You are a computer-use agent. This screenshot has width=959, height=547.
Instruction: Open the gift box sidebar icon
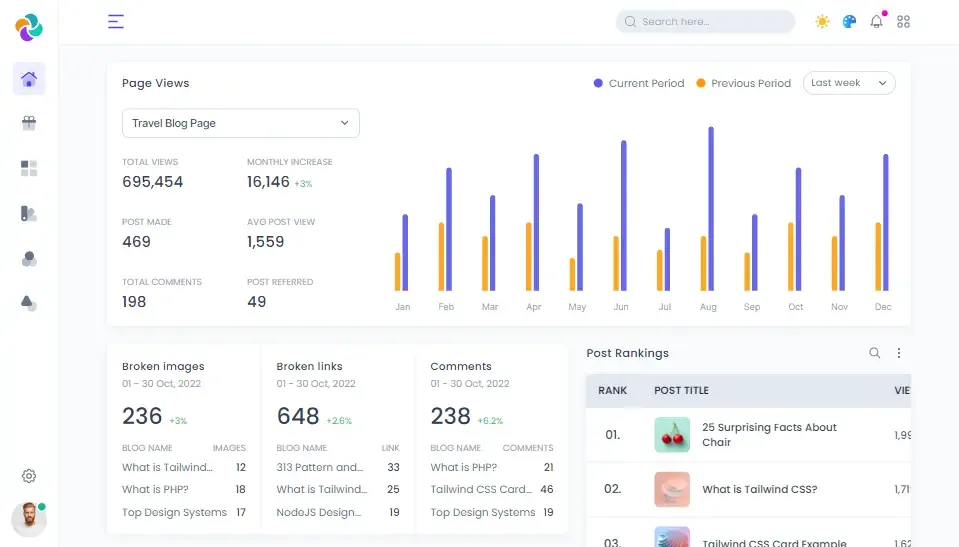point(29,123)
